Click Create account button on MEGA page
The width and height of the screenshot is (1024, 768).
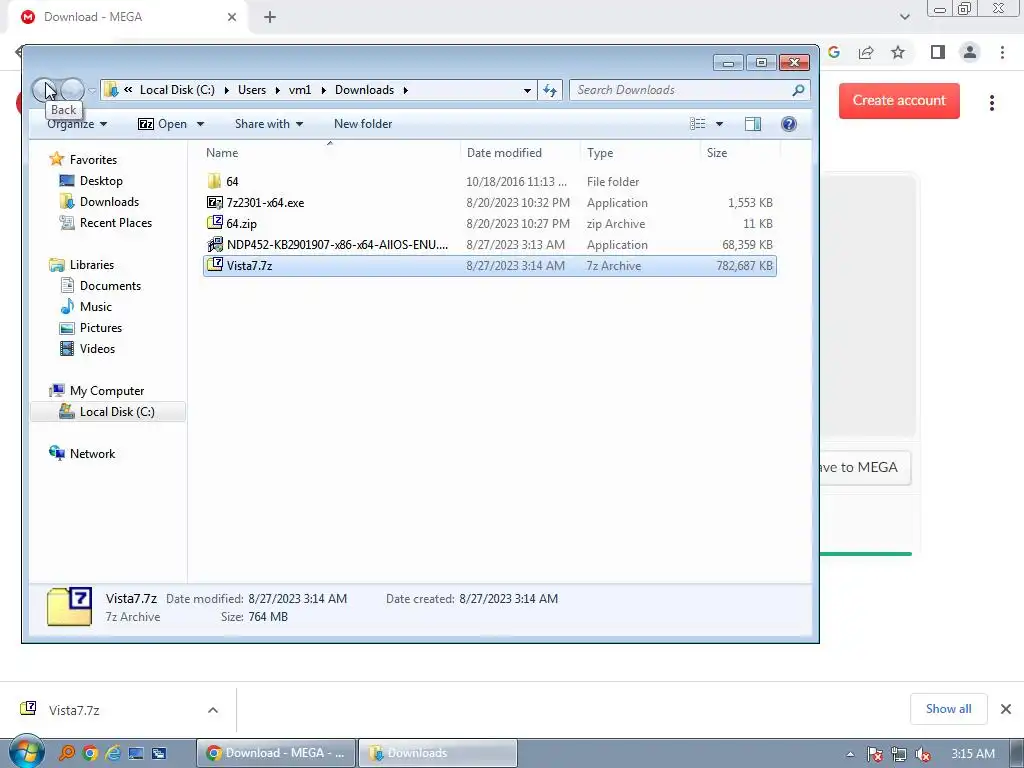point(899,101)
